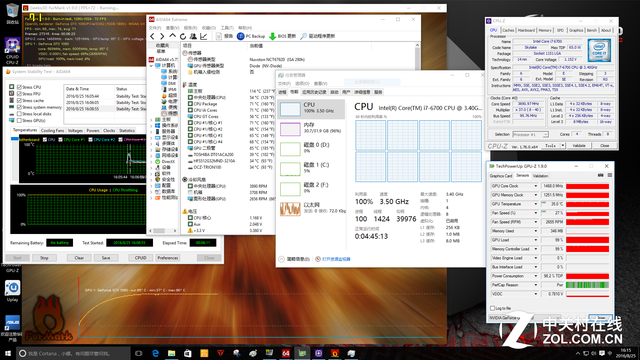This screenshot has width=640, height=360.
Task: Switch to Statistics tab in stability test
Action: (127, 131)
